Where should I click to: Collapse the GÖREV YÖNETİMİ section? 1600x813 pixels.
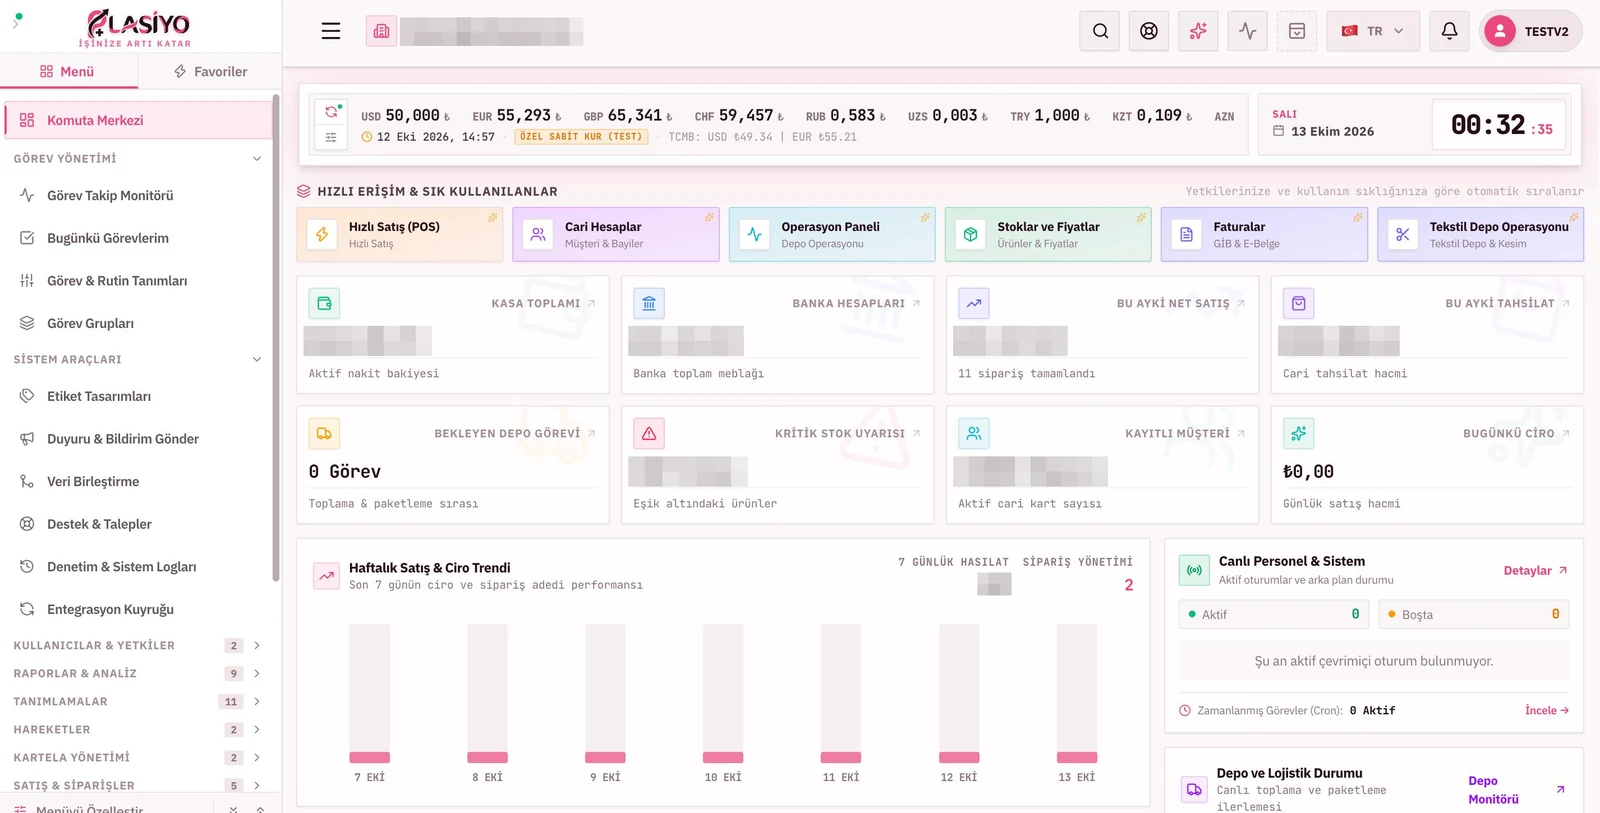137,159
